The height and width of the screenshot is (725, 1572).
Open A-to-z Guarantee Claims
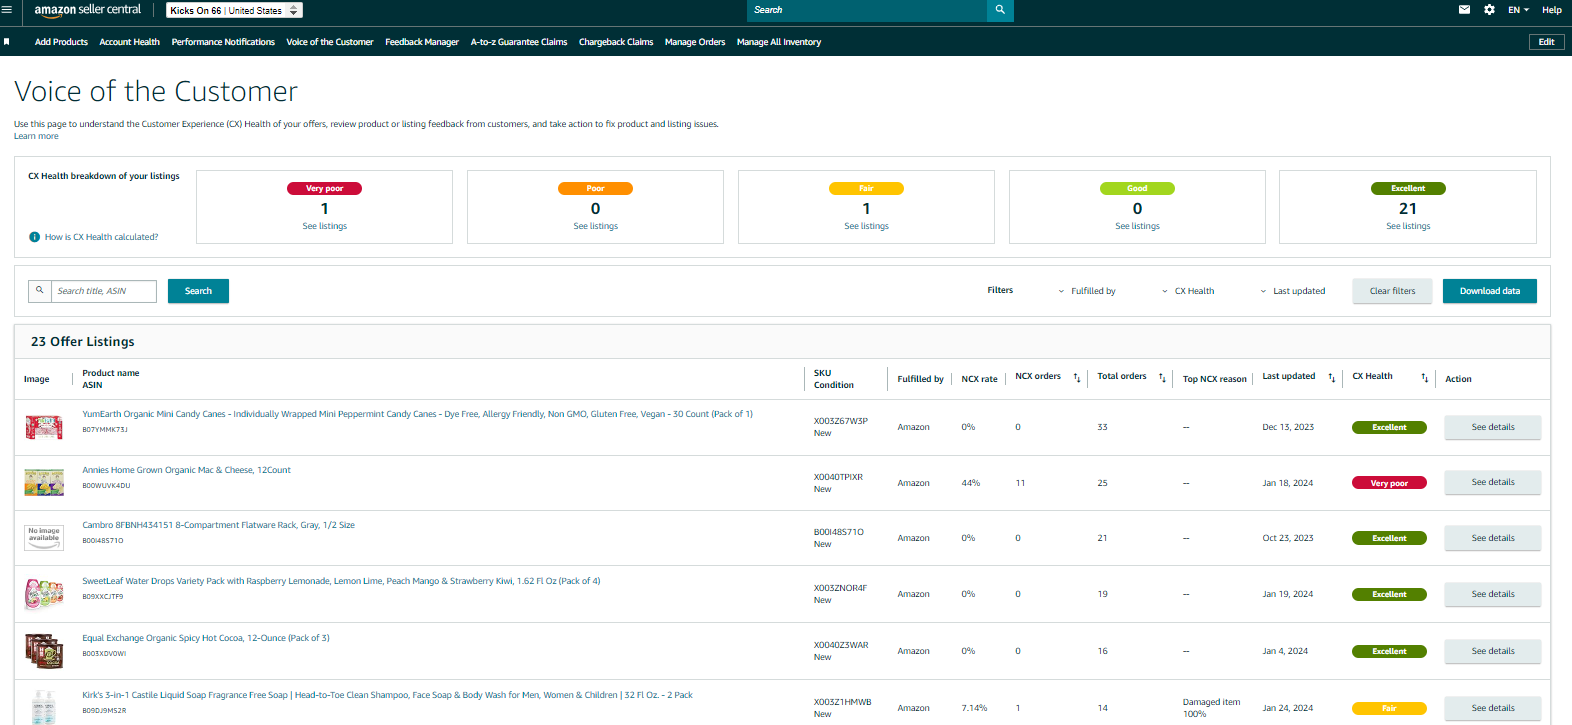519,42
